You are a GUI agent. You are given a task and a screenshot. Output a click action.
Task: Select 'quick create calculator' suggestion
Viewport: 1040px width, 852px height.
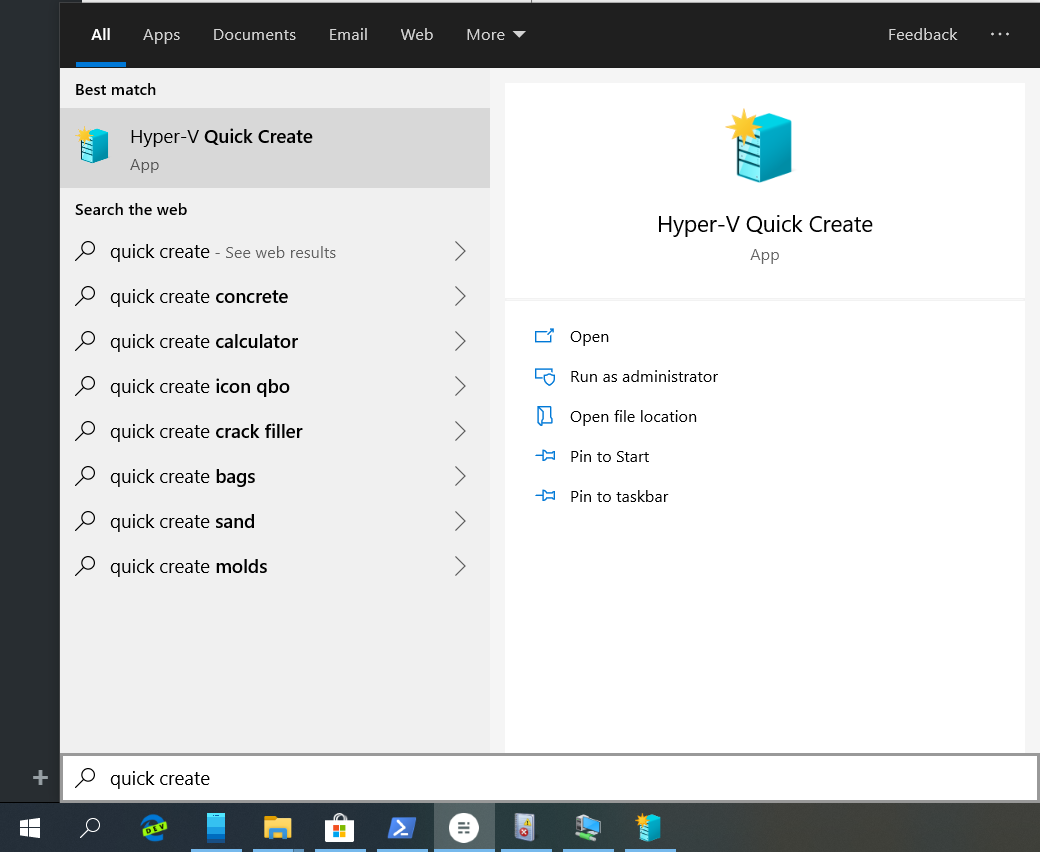pos(275,341)
